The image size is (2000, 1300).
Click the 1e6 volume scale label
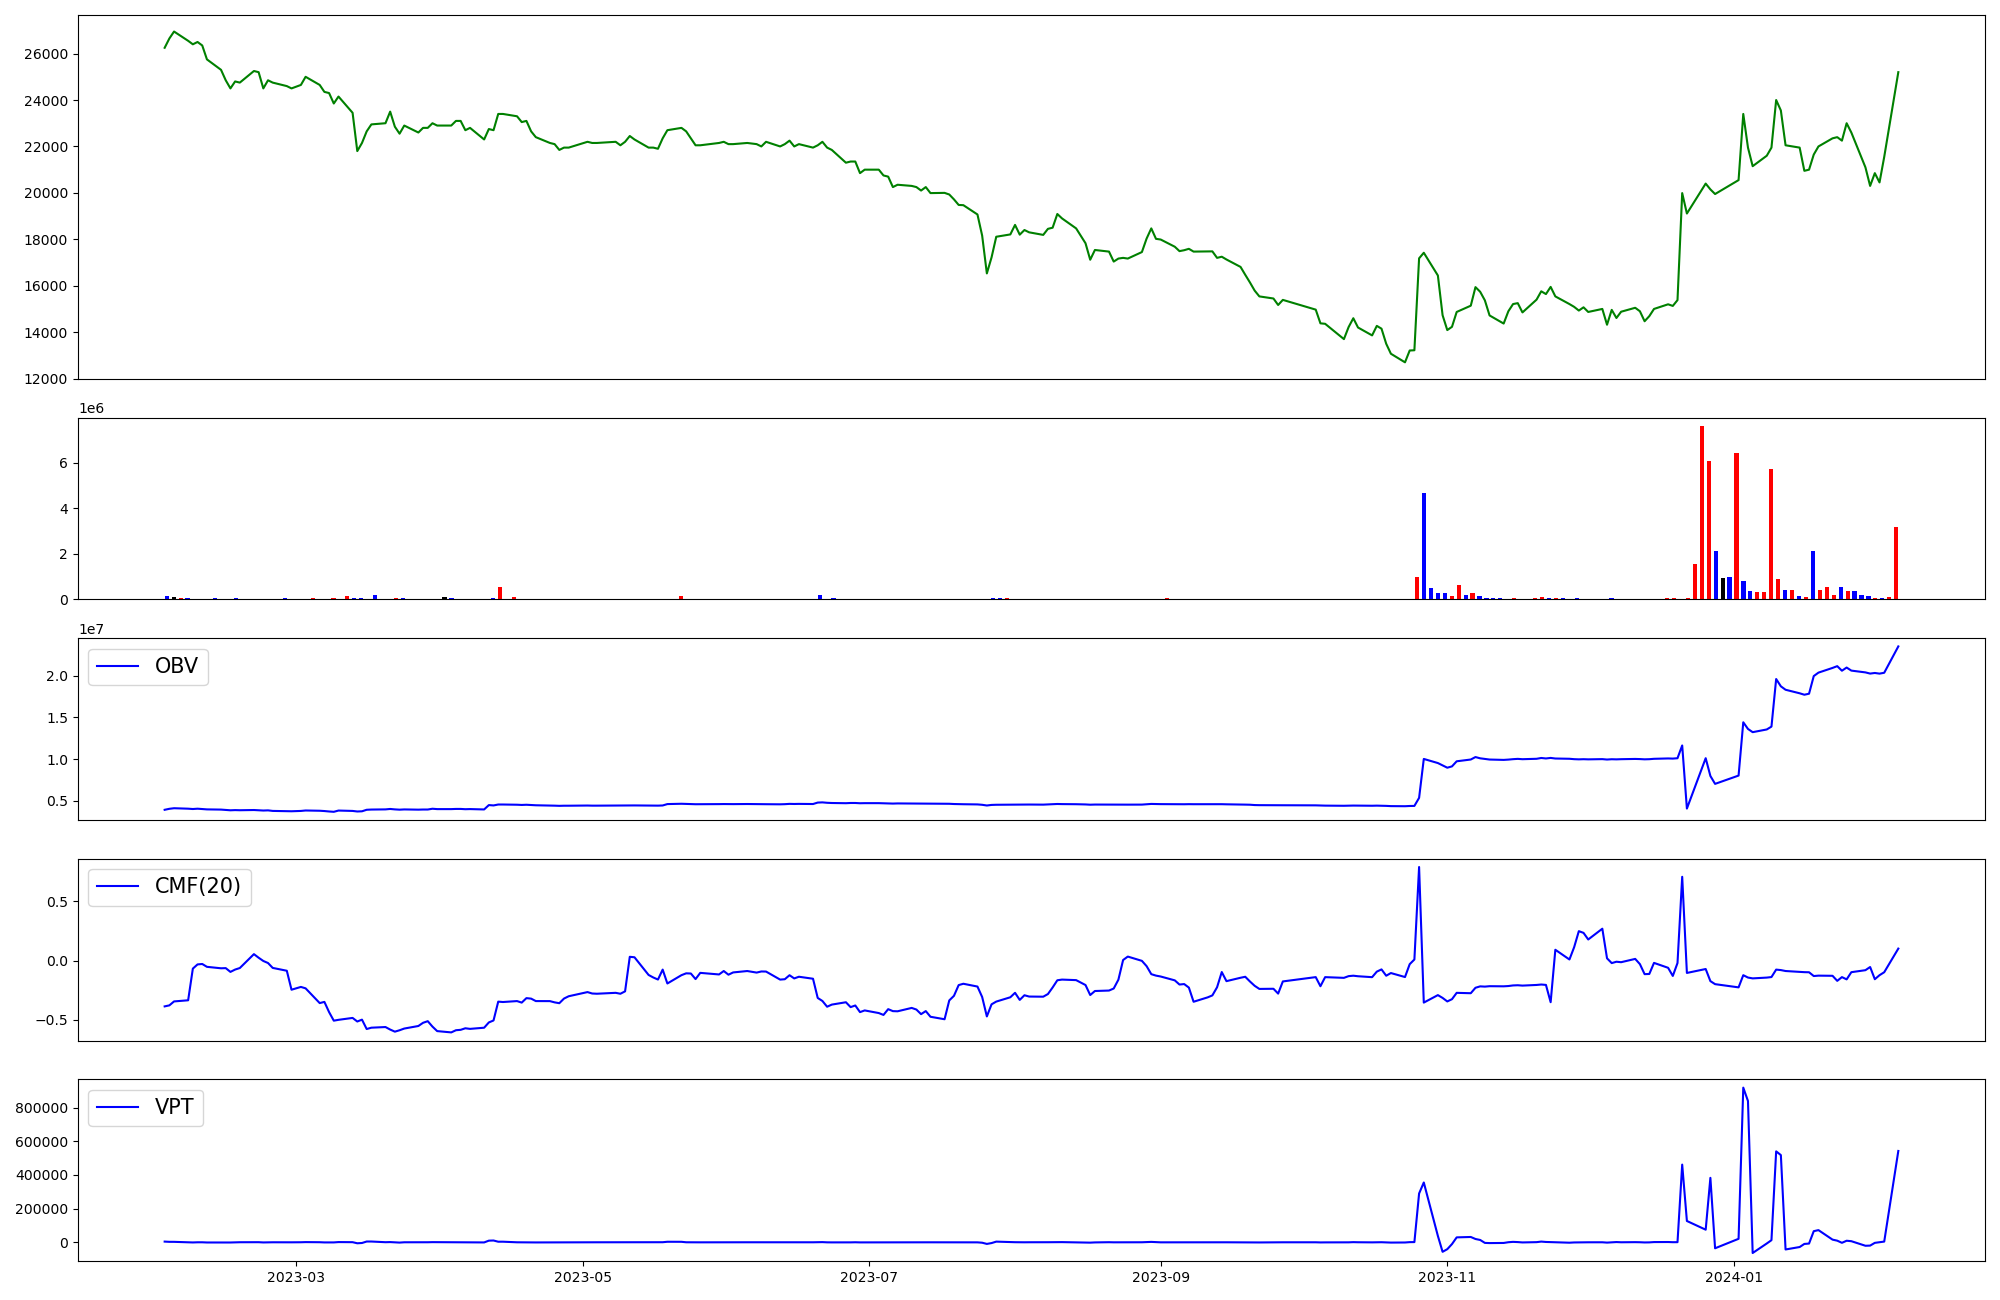(91, 409)
